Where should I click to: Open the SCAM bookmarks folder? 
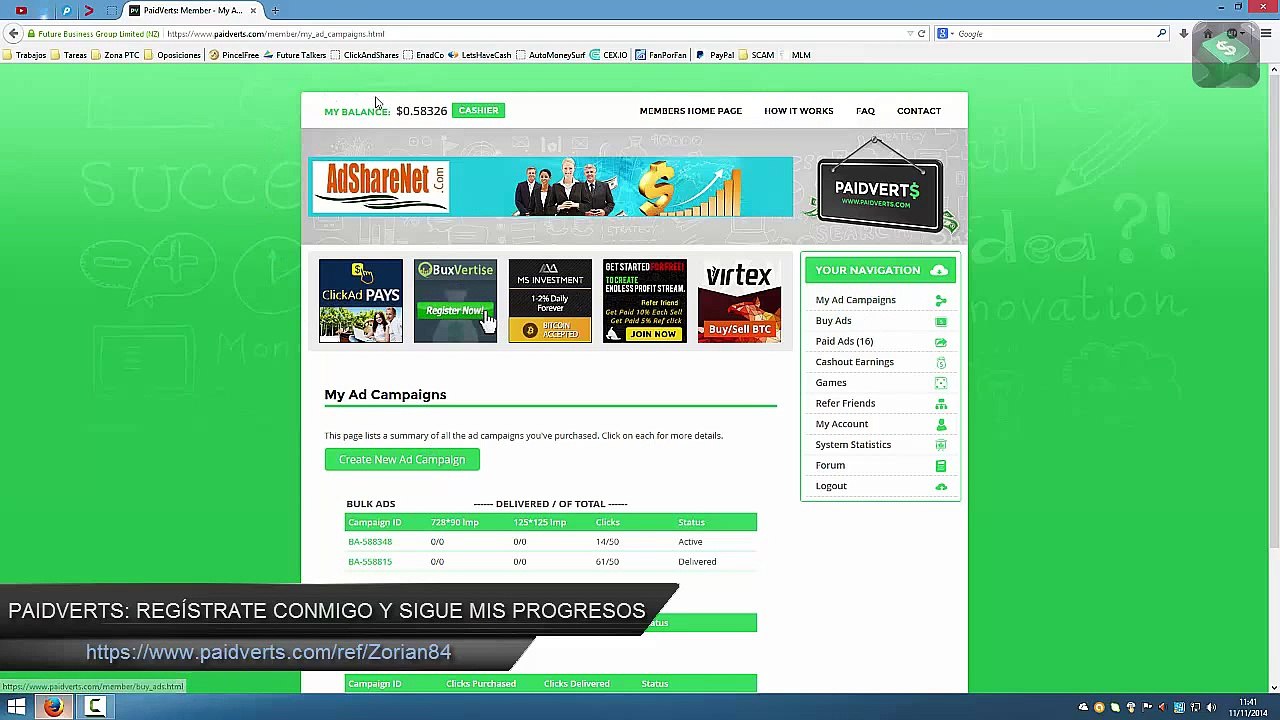(757, 55)
